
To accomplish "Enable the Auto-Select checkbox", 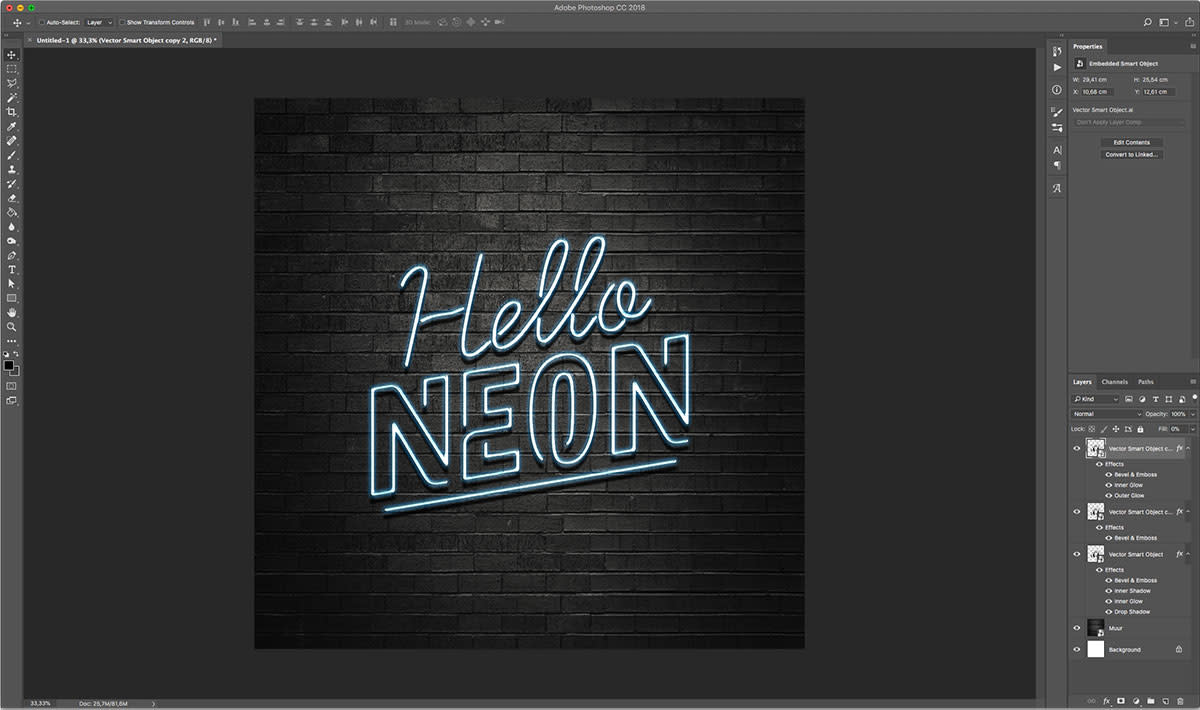I will point(41,22).
